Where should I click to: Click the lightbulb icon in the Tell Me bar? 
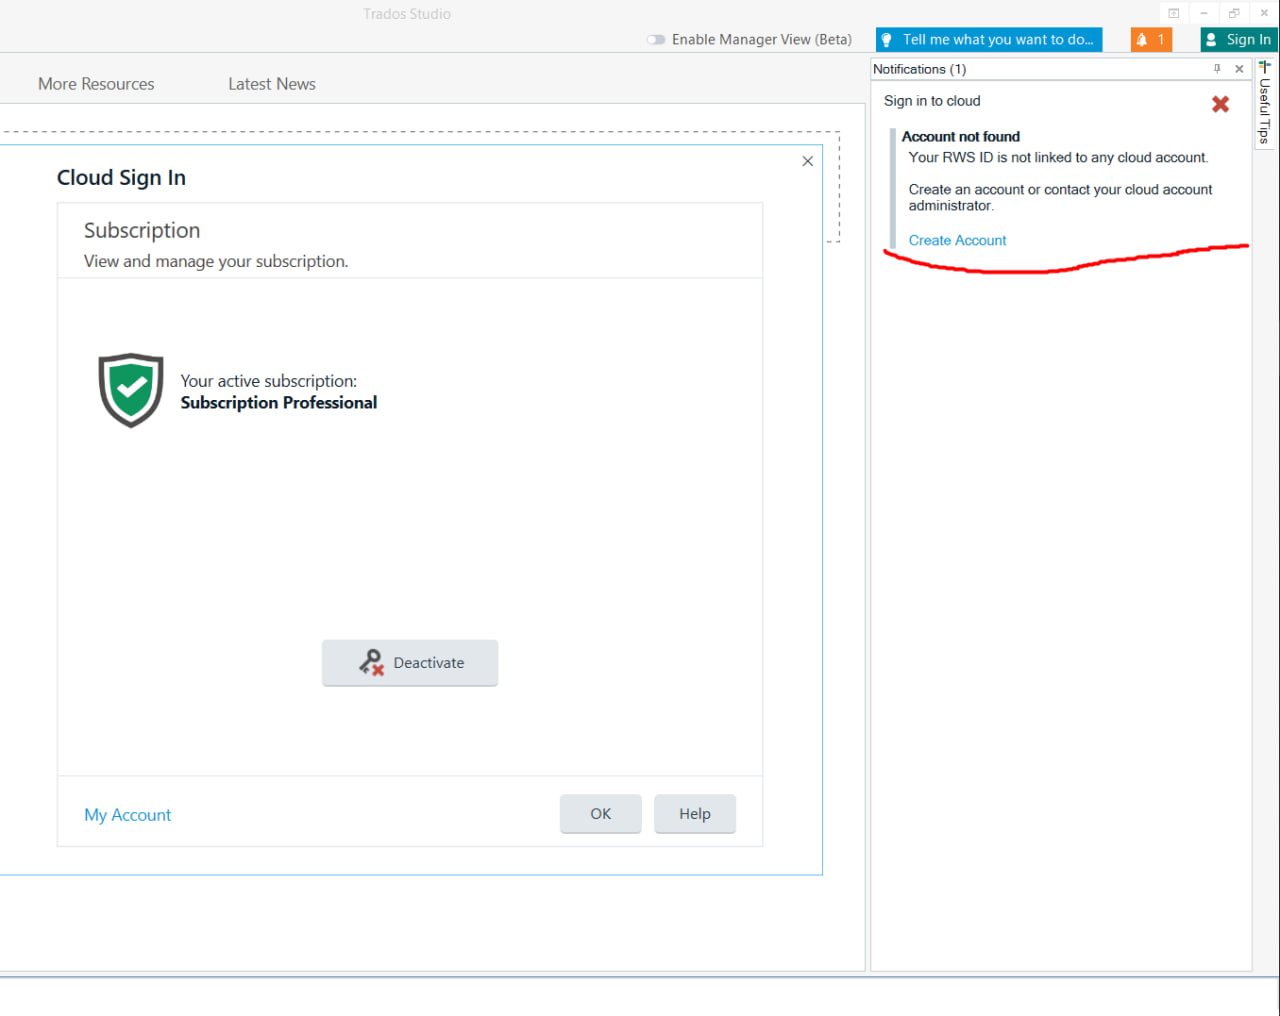[886, 39]
